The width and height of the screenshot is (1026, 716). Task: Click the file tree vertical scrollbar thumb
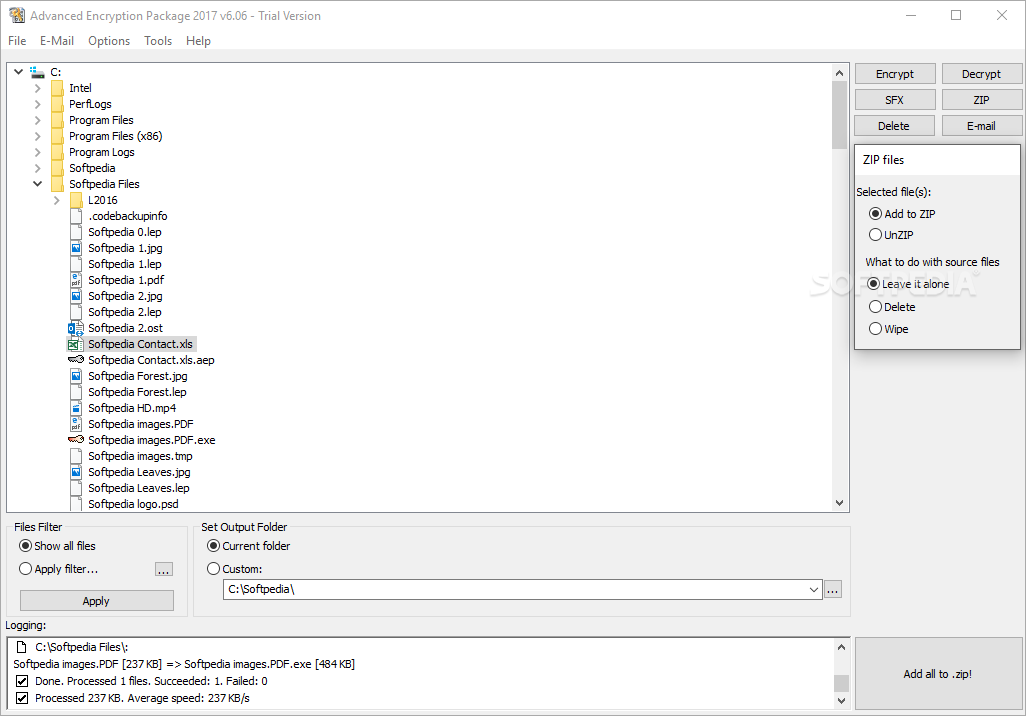tap(840, 115)
